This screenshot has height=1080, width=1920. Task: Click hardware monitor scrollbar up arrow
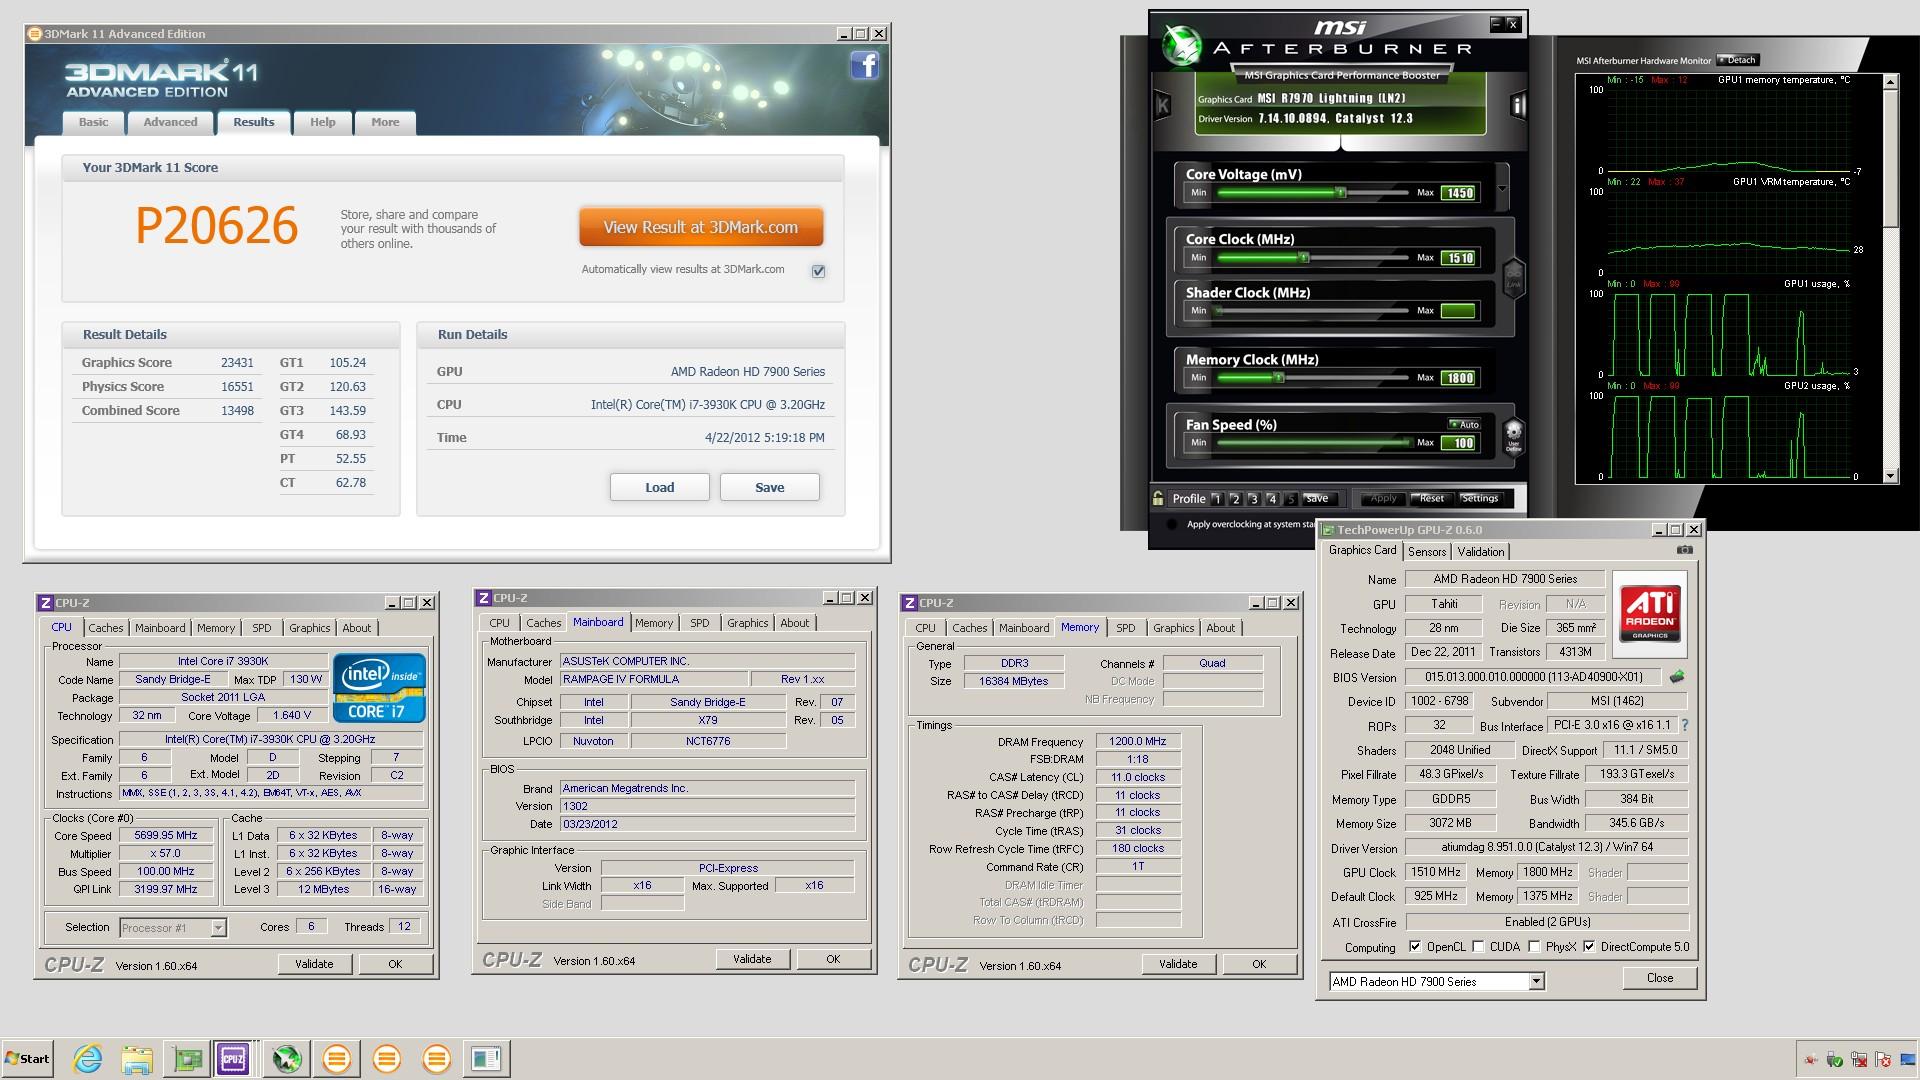point(1890,83)
